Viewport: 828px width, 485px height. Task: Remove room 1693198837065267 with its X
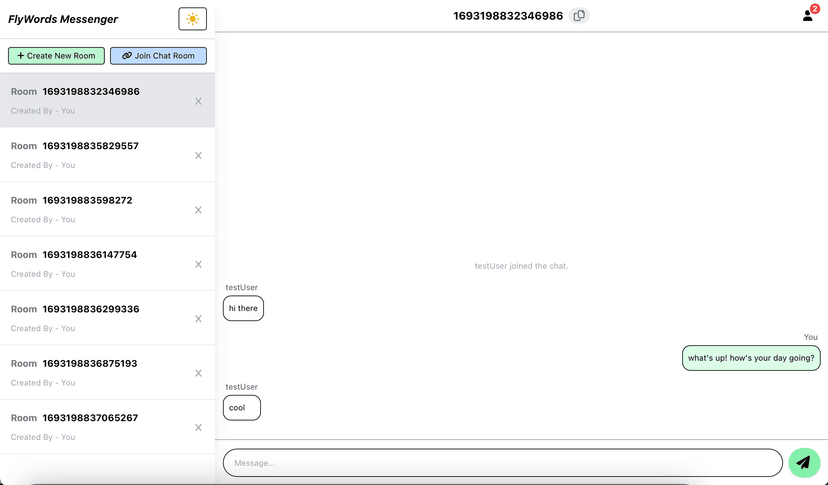point(198,427)
